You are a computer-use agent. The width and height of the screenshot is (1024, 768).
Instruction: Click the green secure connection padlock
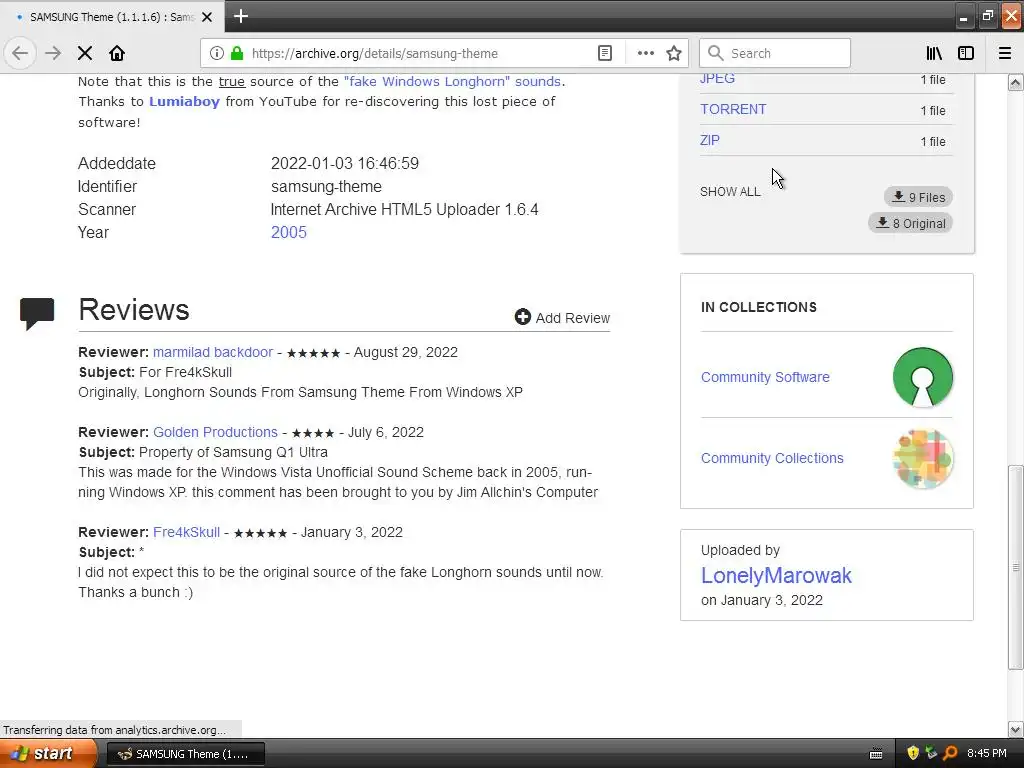237,53
